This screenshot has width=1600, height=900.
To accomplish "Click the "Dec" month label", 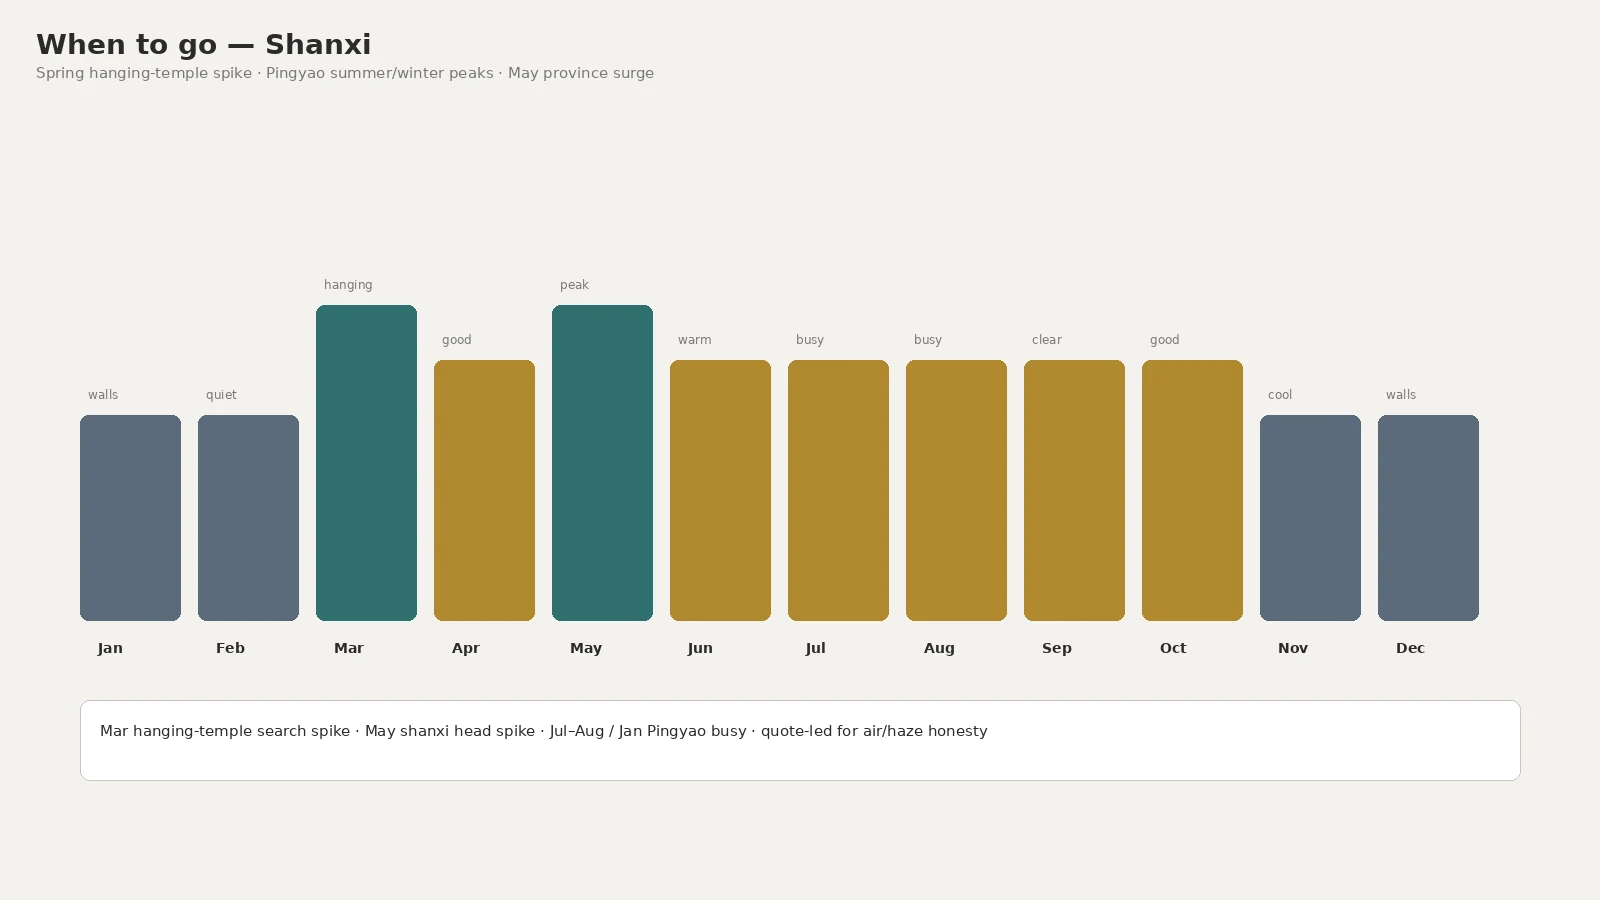I will (1410, 648).
